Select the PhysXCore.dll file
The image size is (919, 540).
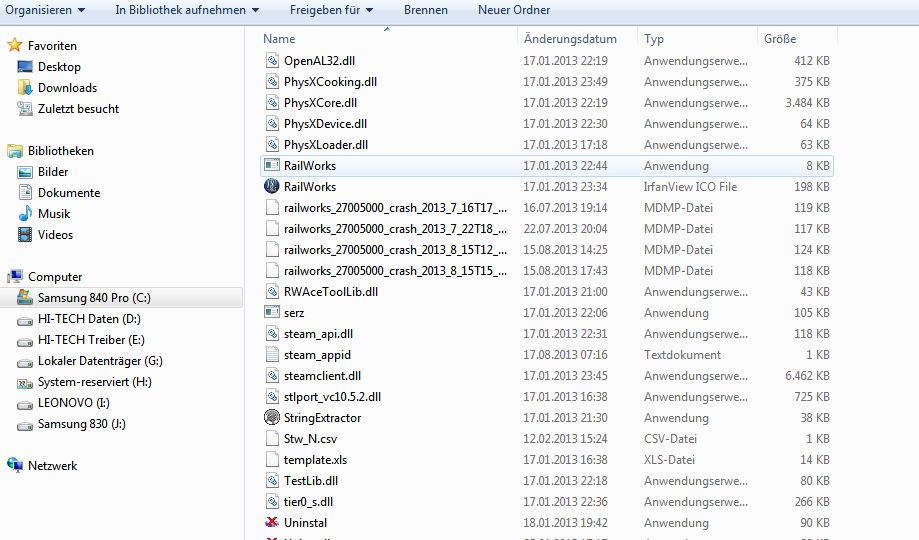[x=320, y=103]
